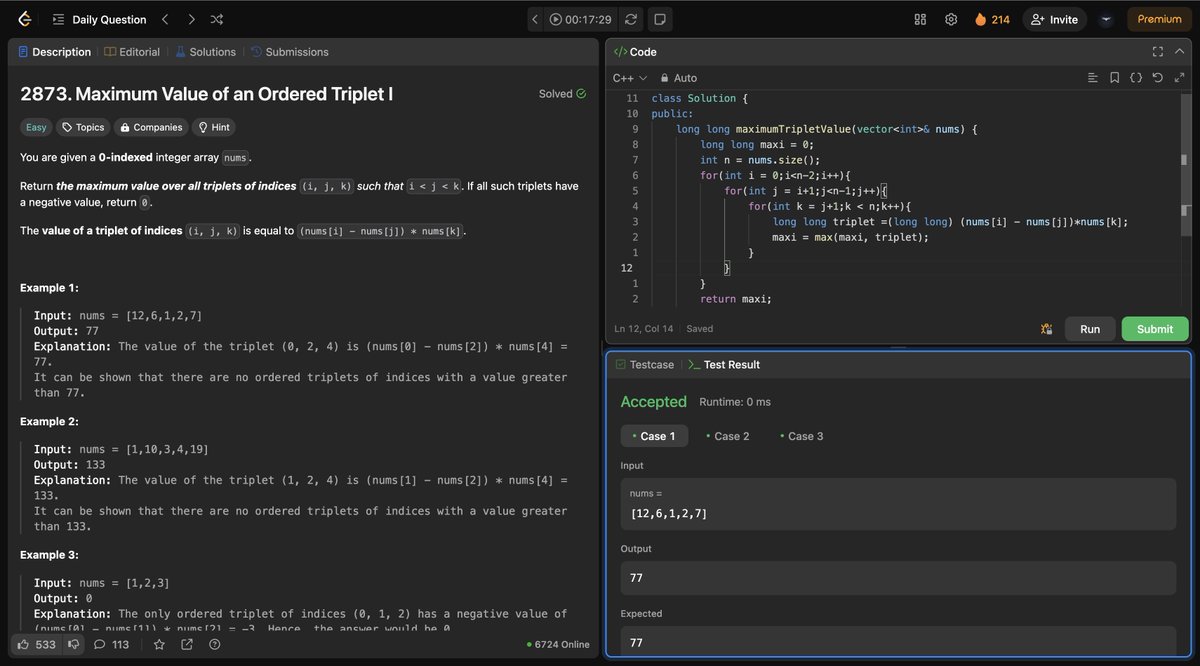This screenshot has width=1200, height=666.
Task: Star the problem as favorite
Action: [159, 645]
